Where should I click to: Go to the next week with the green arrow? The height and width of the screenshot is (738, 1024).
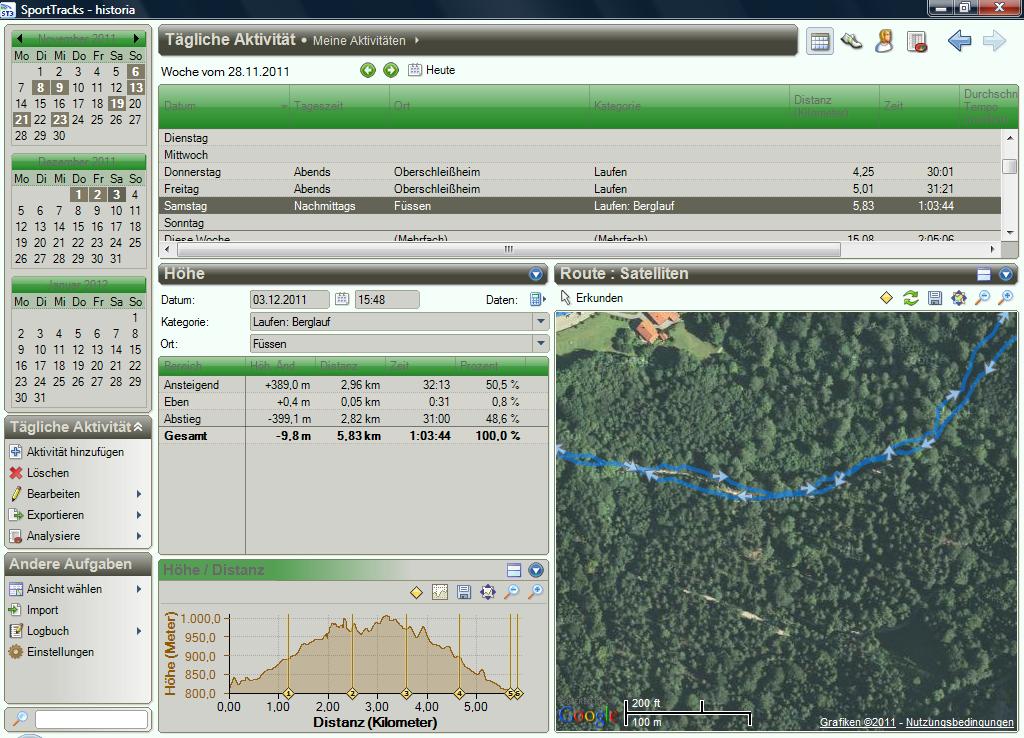click(391, 70)
